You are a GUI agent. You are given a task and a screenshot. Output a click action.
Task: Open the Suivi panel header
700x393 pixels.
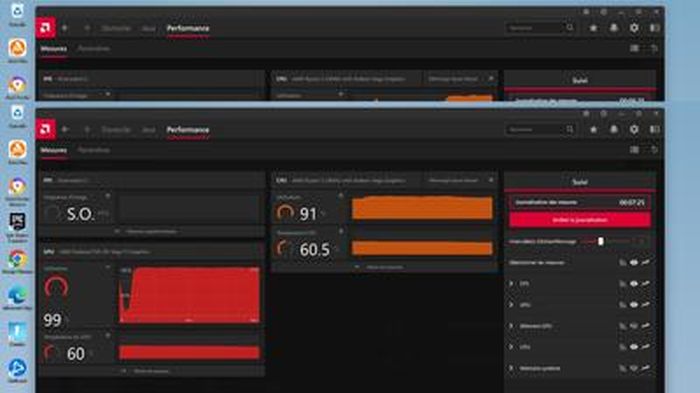(x=579, y=182)
